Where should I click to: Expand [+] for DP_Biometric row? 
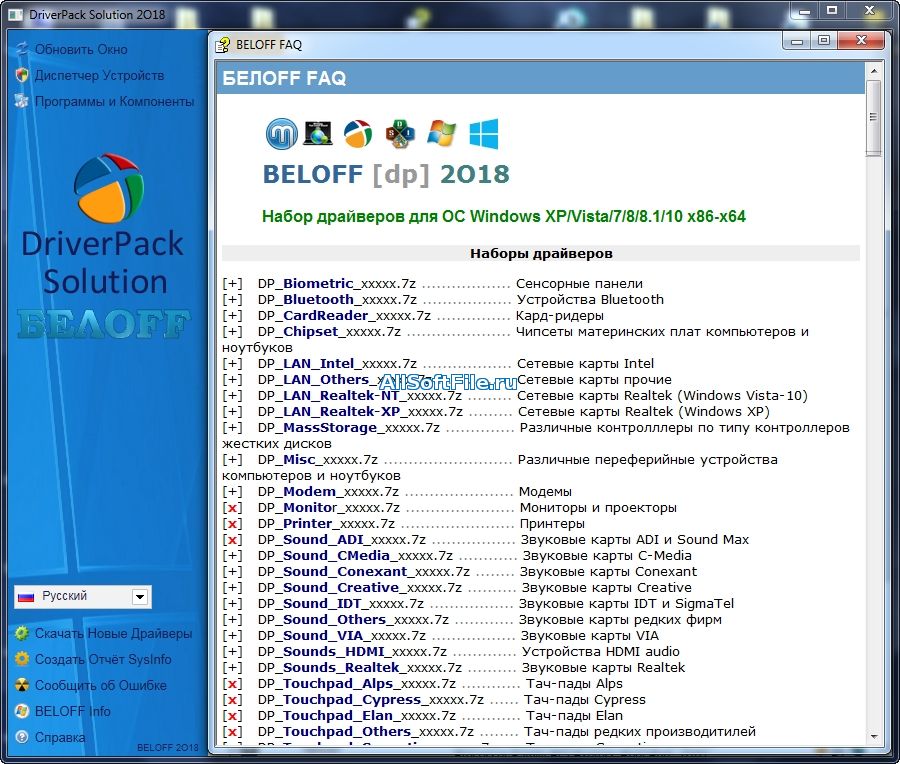coord(232,284)
